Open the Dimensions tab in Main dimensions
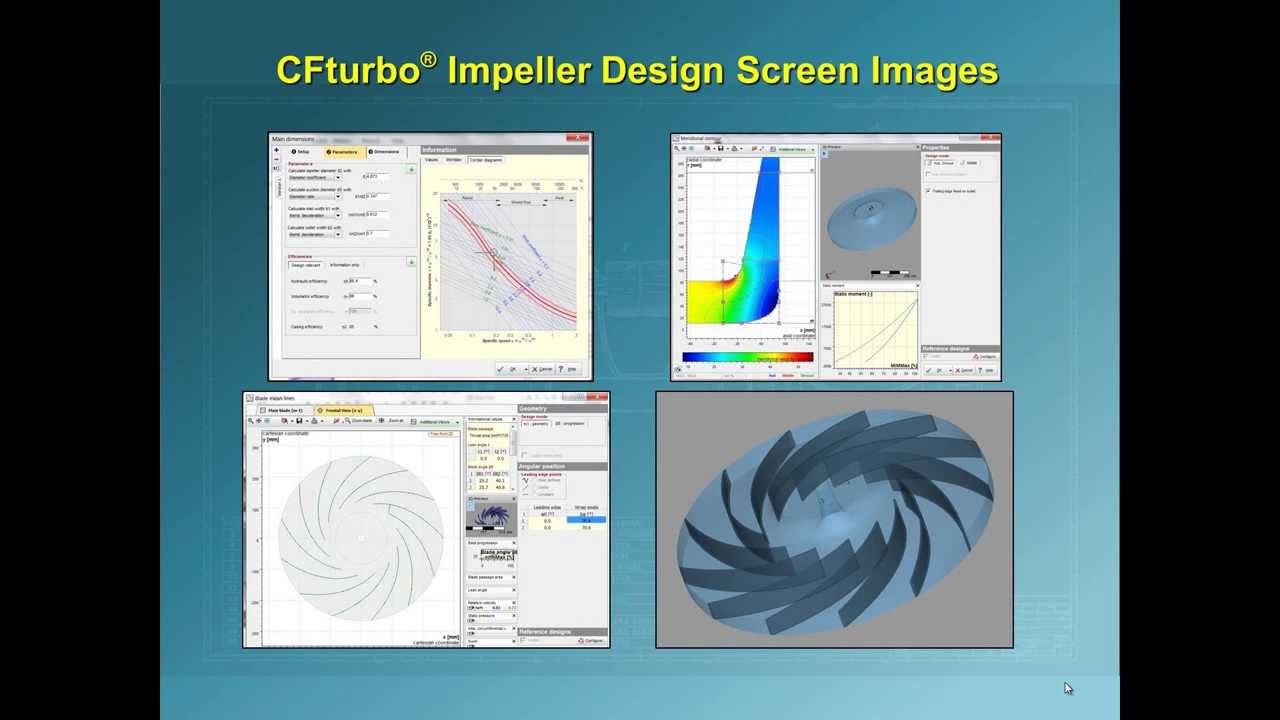Viewport: 1280px width, 720px height. (386, 152)
